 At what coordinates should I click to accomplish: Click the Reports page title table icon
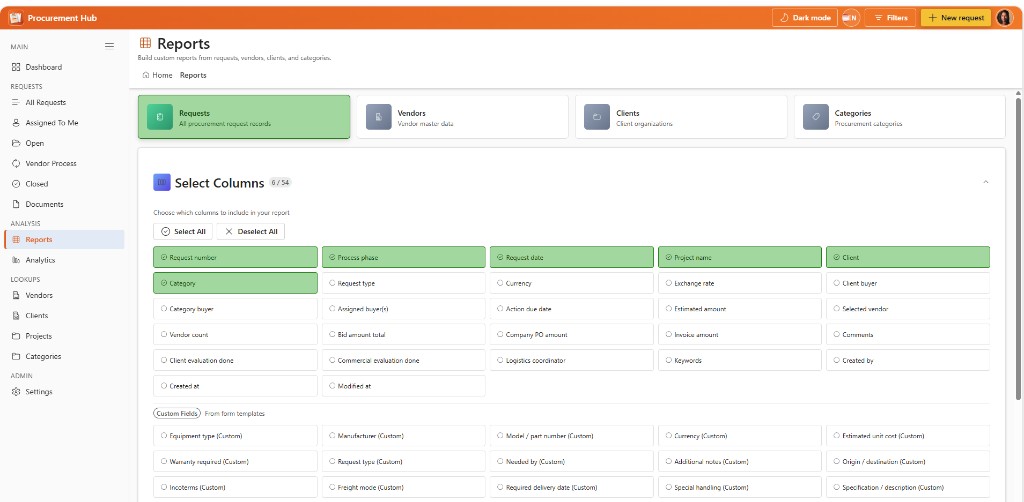146,43
